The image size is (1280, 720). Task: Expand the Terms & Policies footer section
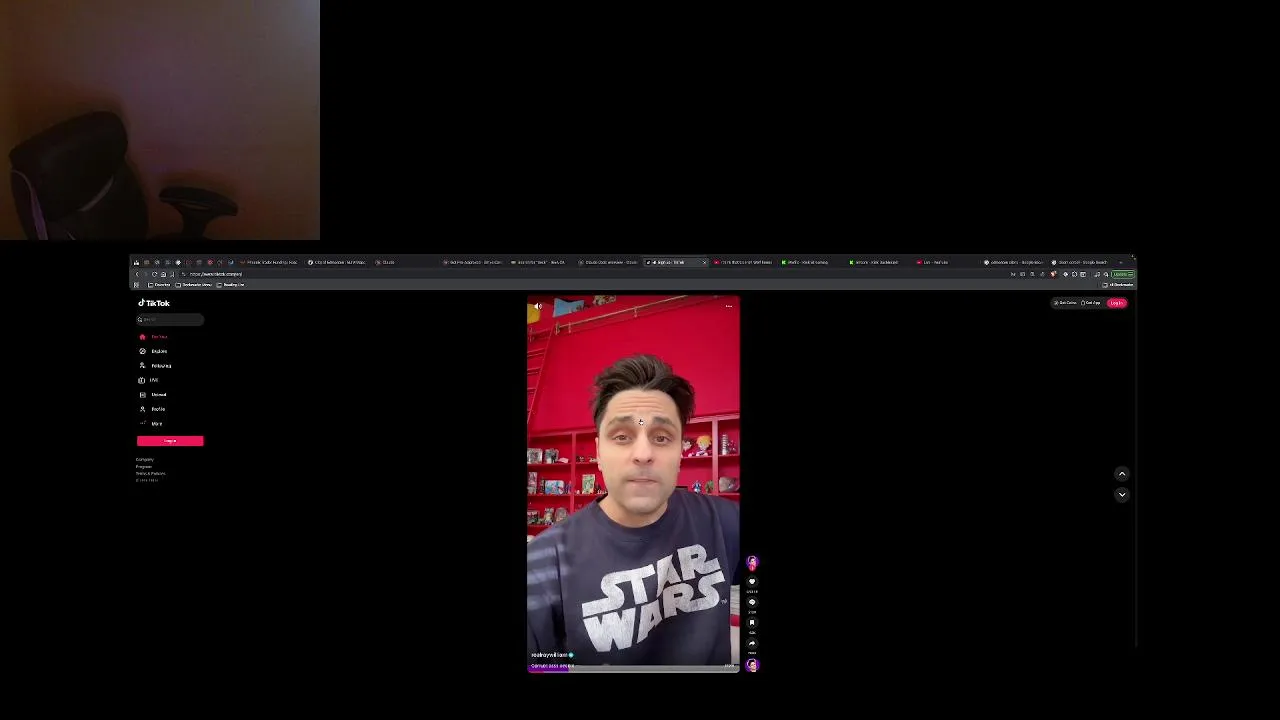coord(151,474)
